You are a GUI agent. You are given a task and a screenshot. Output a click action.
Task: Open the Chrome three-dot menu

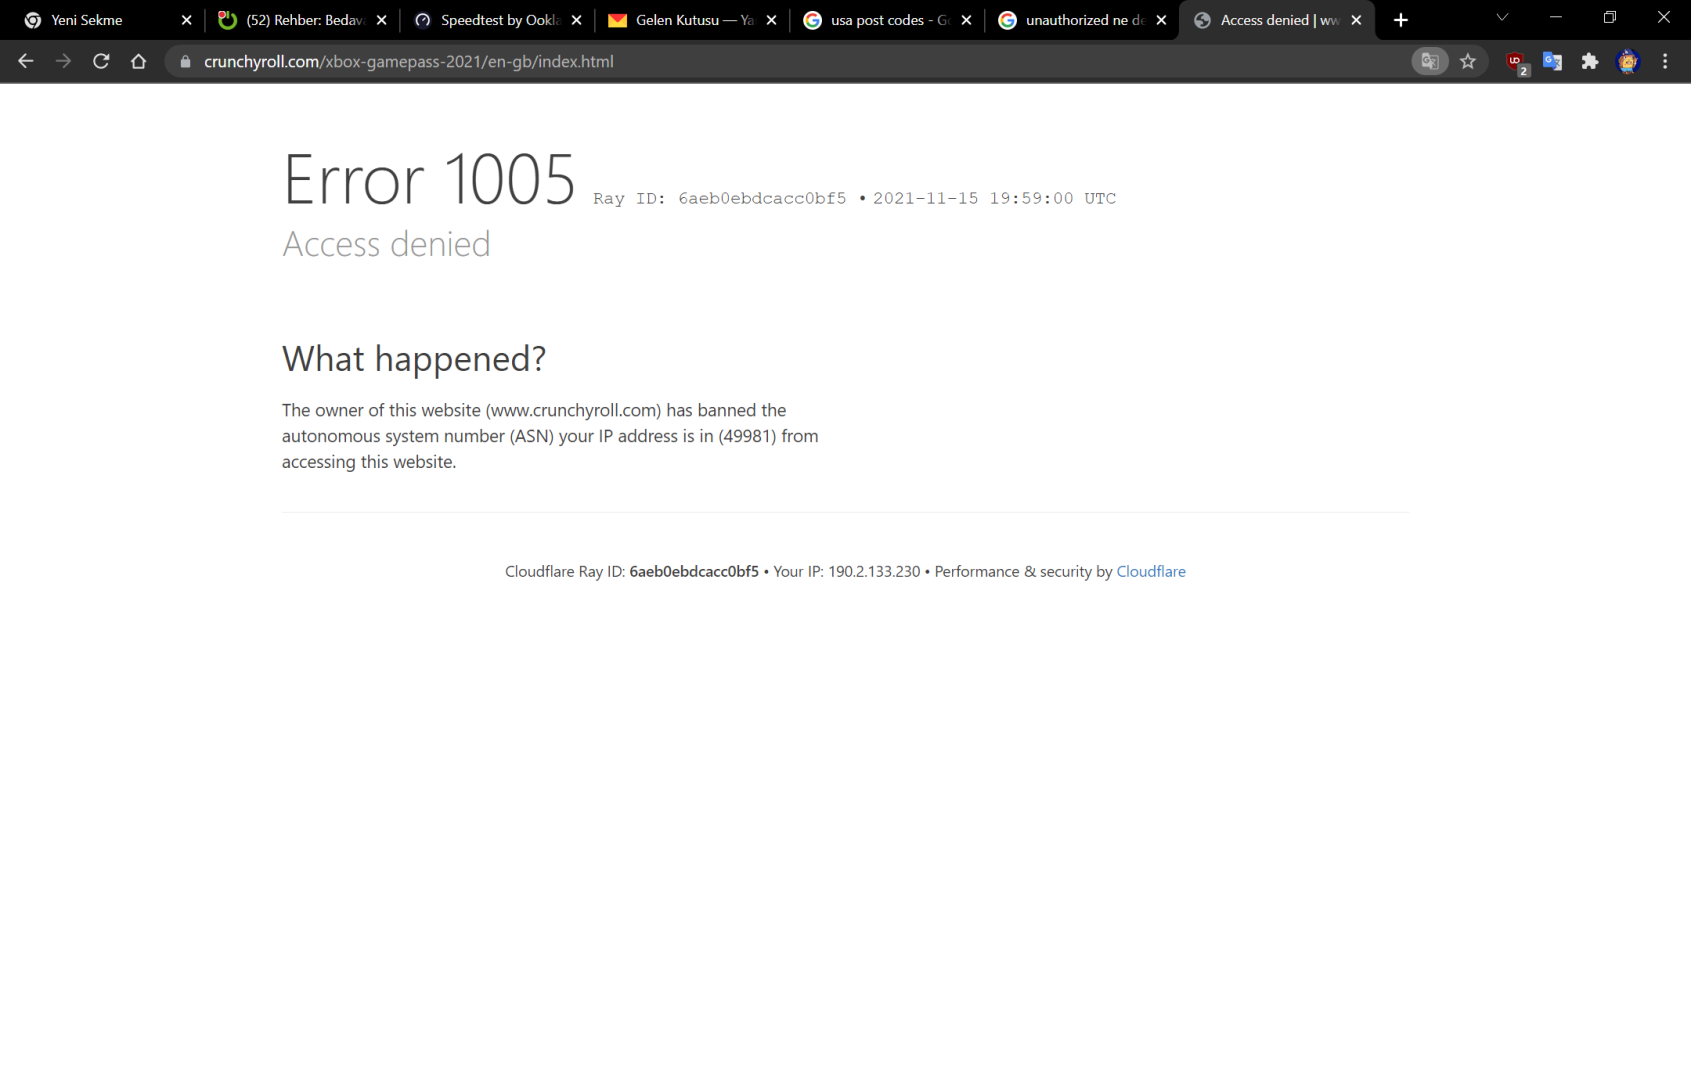(1665, 61)
